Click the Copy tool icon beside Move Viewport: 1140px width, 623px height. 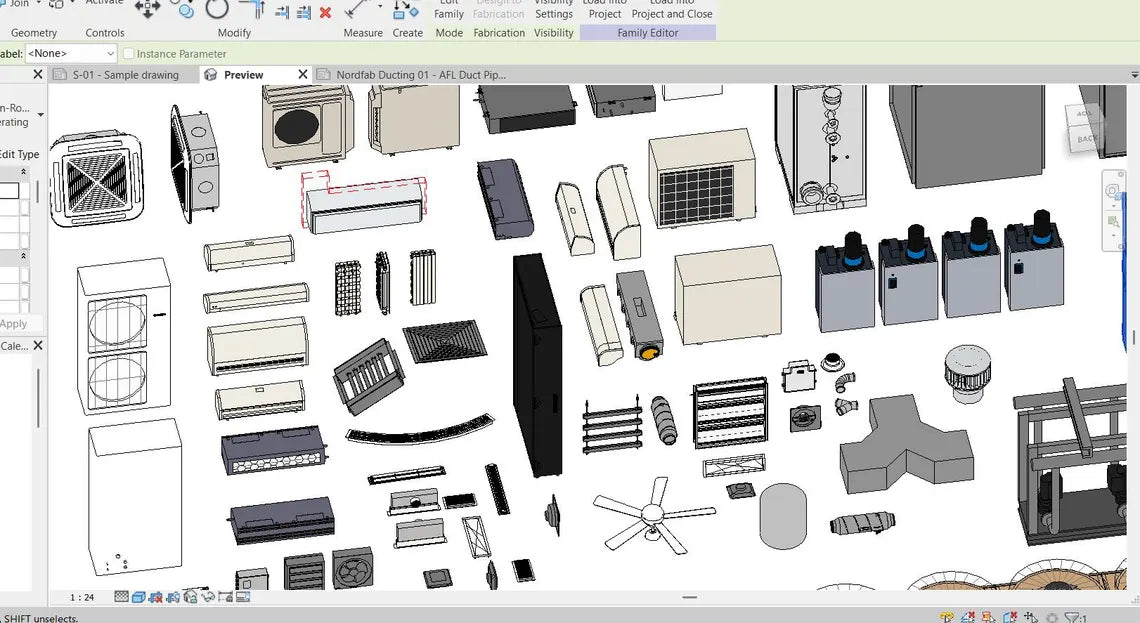[185, 9]
